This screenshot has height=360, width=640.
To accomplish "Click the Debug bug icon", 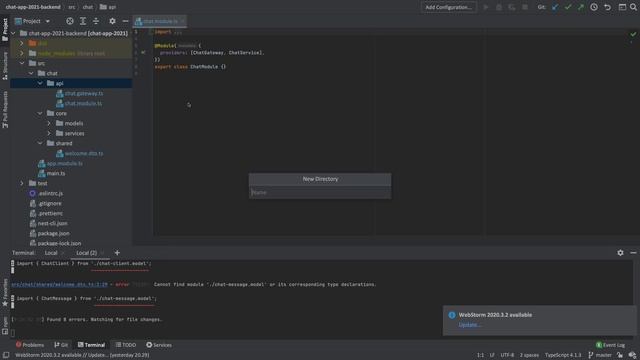I will 499,7.
